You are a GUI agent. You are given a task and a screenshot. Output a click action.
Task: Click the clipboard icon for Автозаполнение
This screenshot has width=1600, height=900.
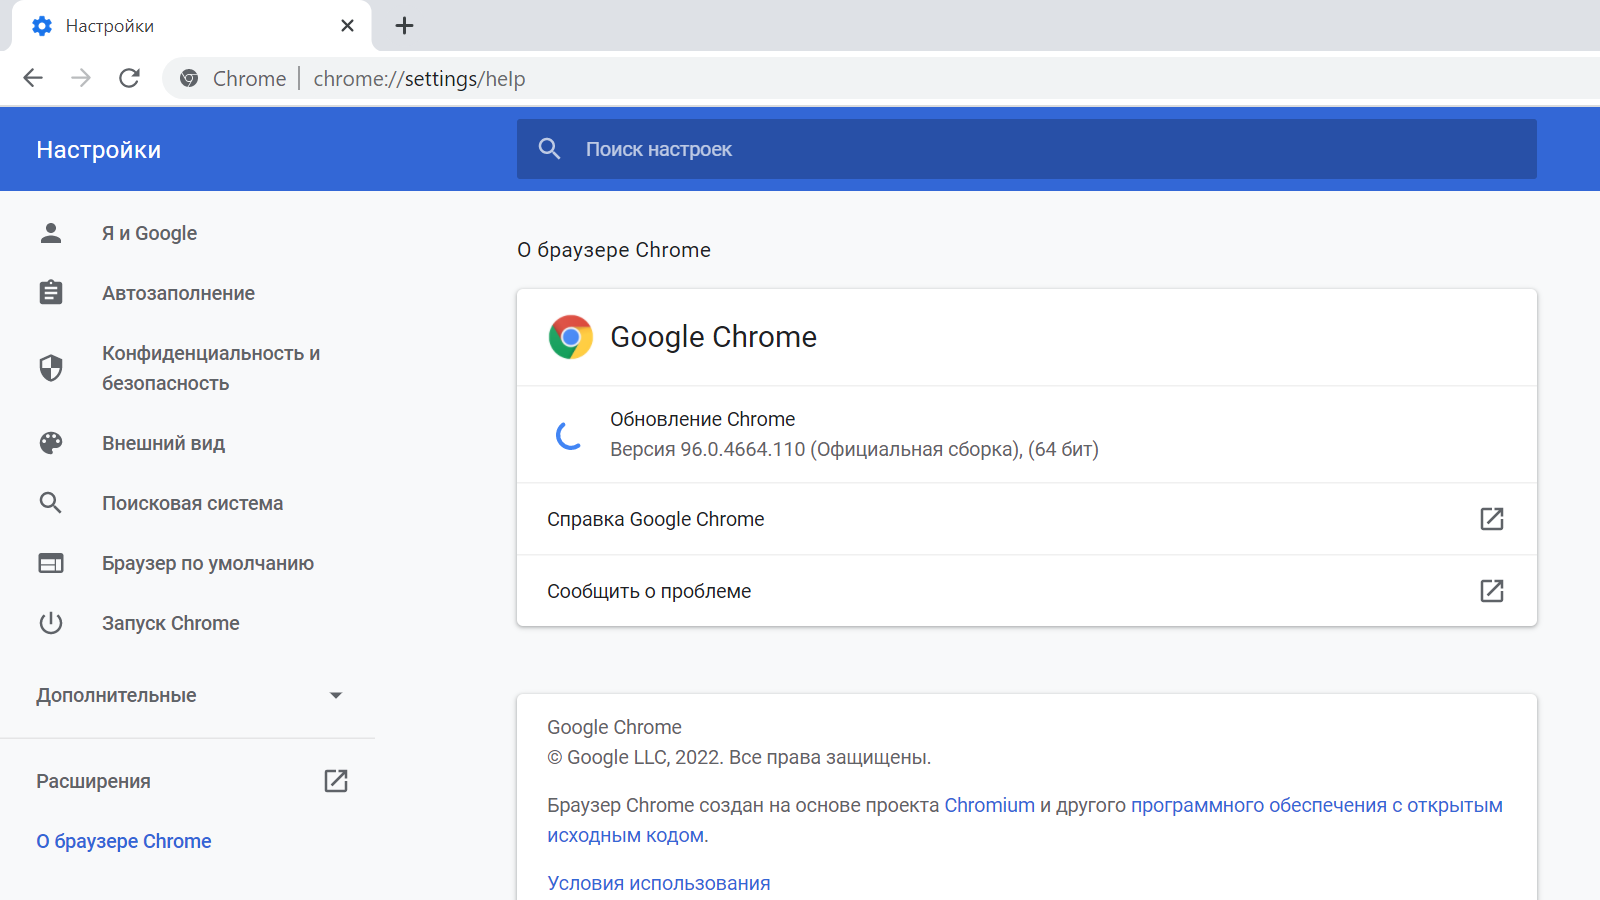point(51,293)
